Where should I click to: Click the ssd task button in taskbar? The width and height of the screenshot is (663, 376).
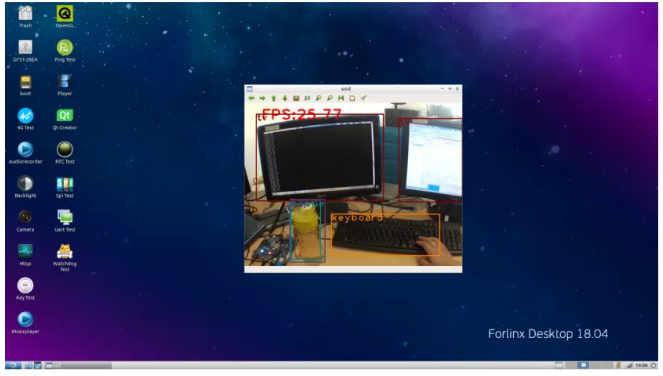click(78, 365)
